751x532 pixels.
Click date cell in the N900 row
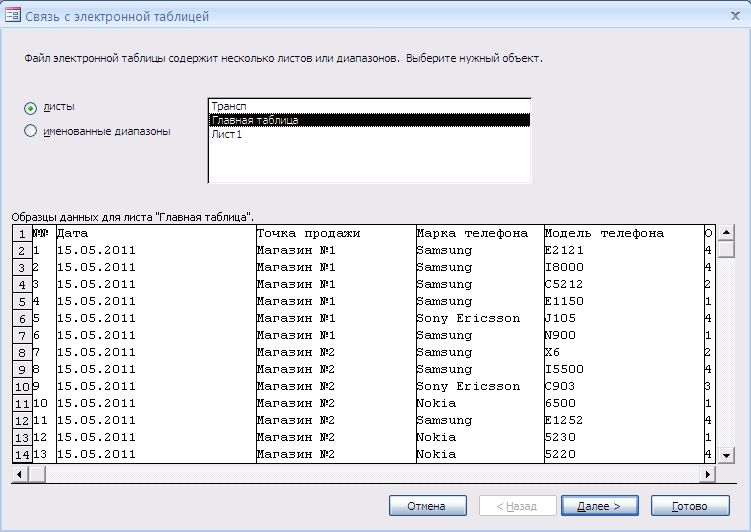[x=156, y=335]
